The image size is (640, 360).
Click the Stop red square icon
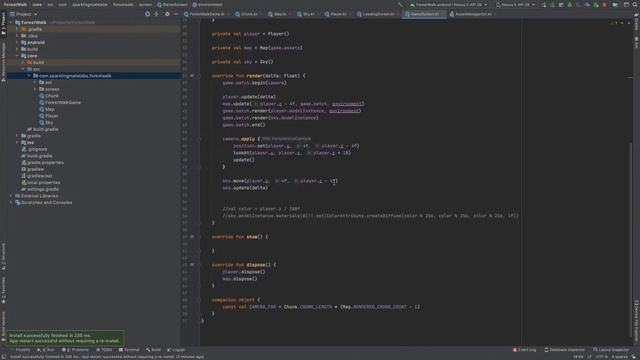point(604,4)
